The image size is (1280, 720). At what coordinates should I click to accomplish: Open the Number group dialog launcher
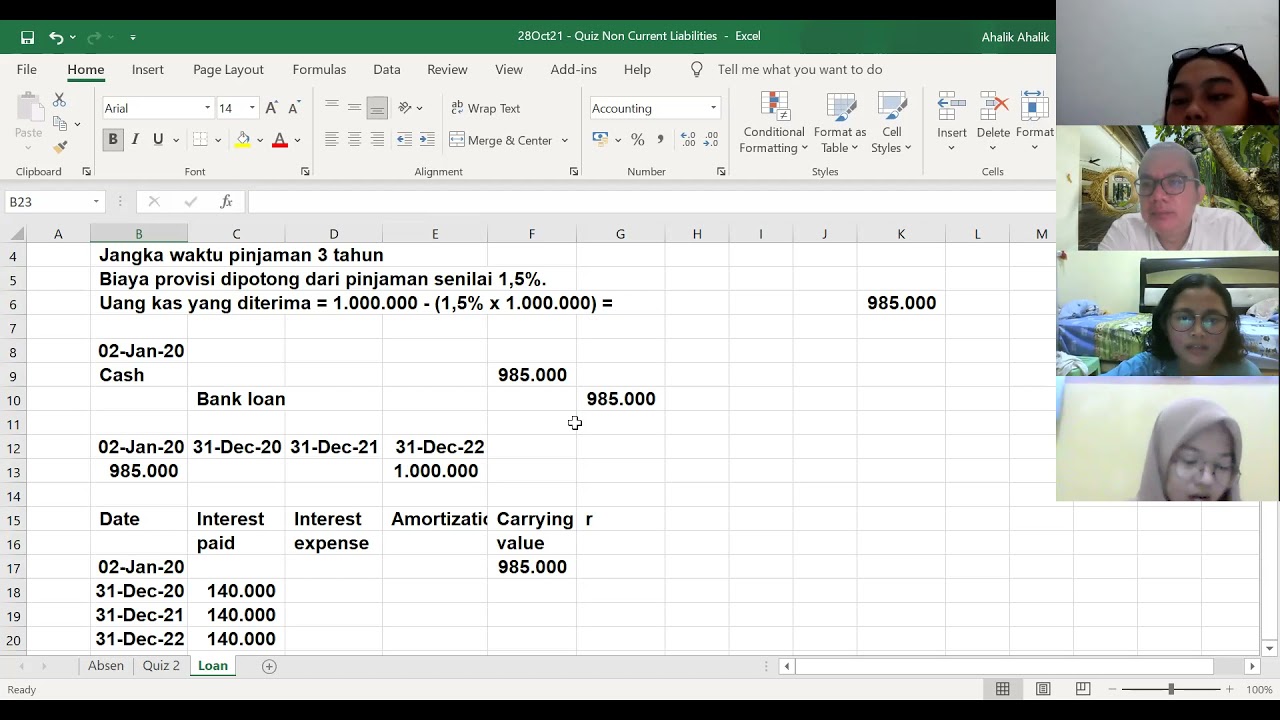(721, 172)
